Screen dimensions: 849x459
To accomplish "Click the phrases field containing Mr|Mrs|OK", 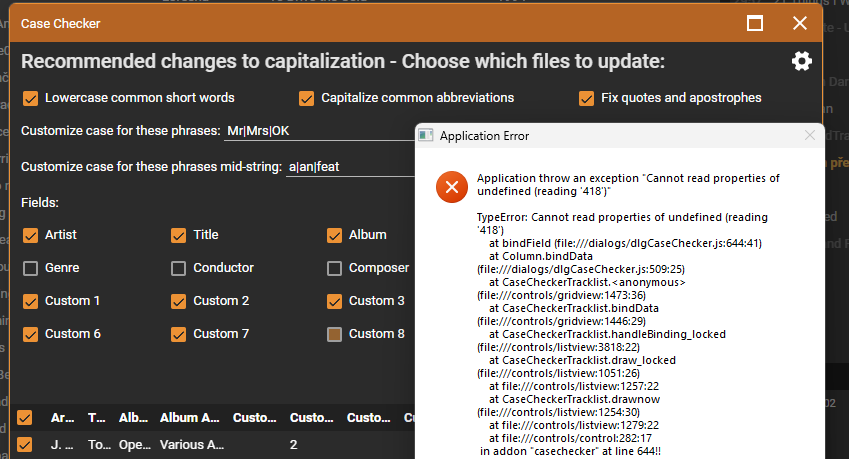I will point(320,131).
